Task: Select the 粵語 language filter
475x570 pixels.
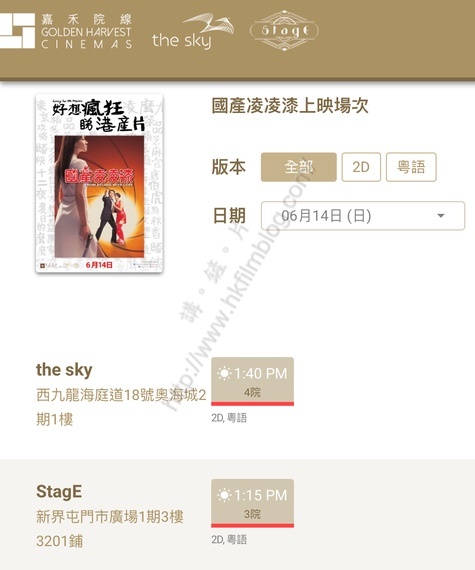Action: 411,167
